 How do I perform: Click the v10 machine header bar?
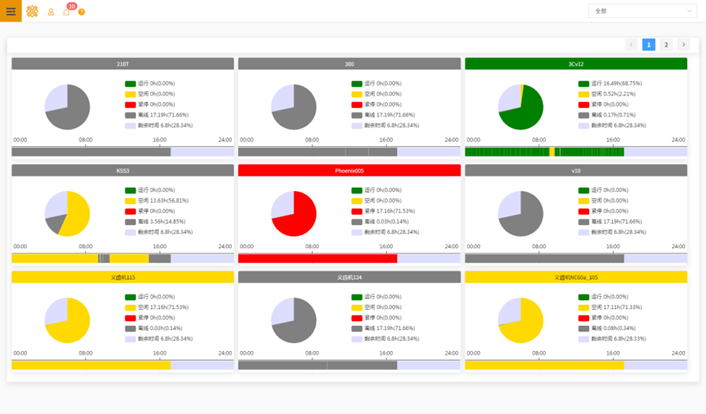pos(576,170)
